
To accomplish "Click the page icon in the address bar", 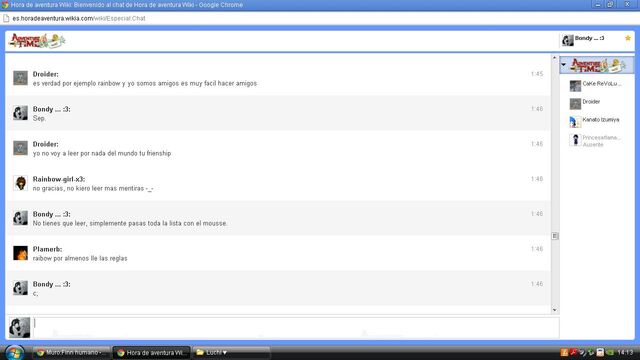I will pos(6,18).
